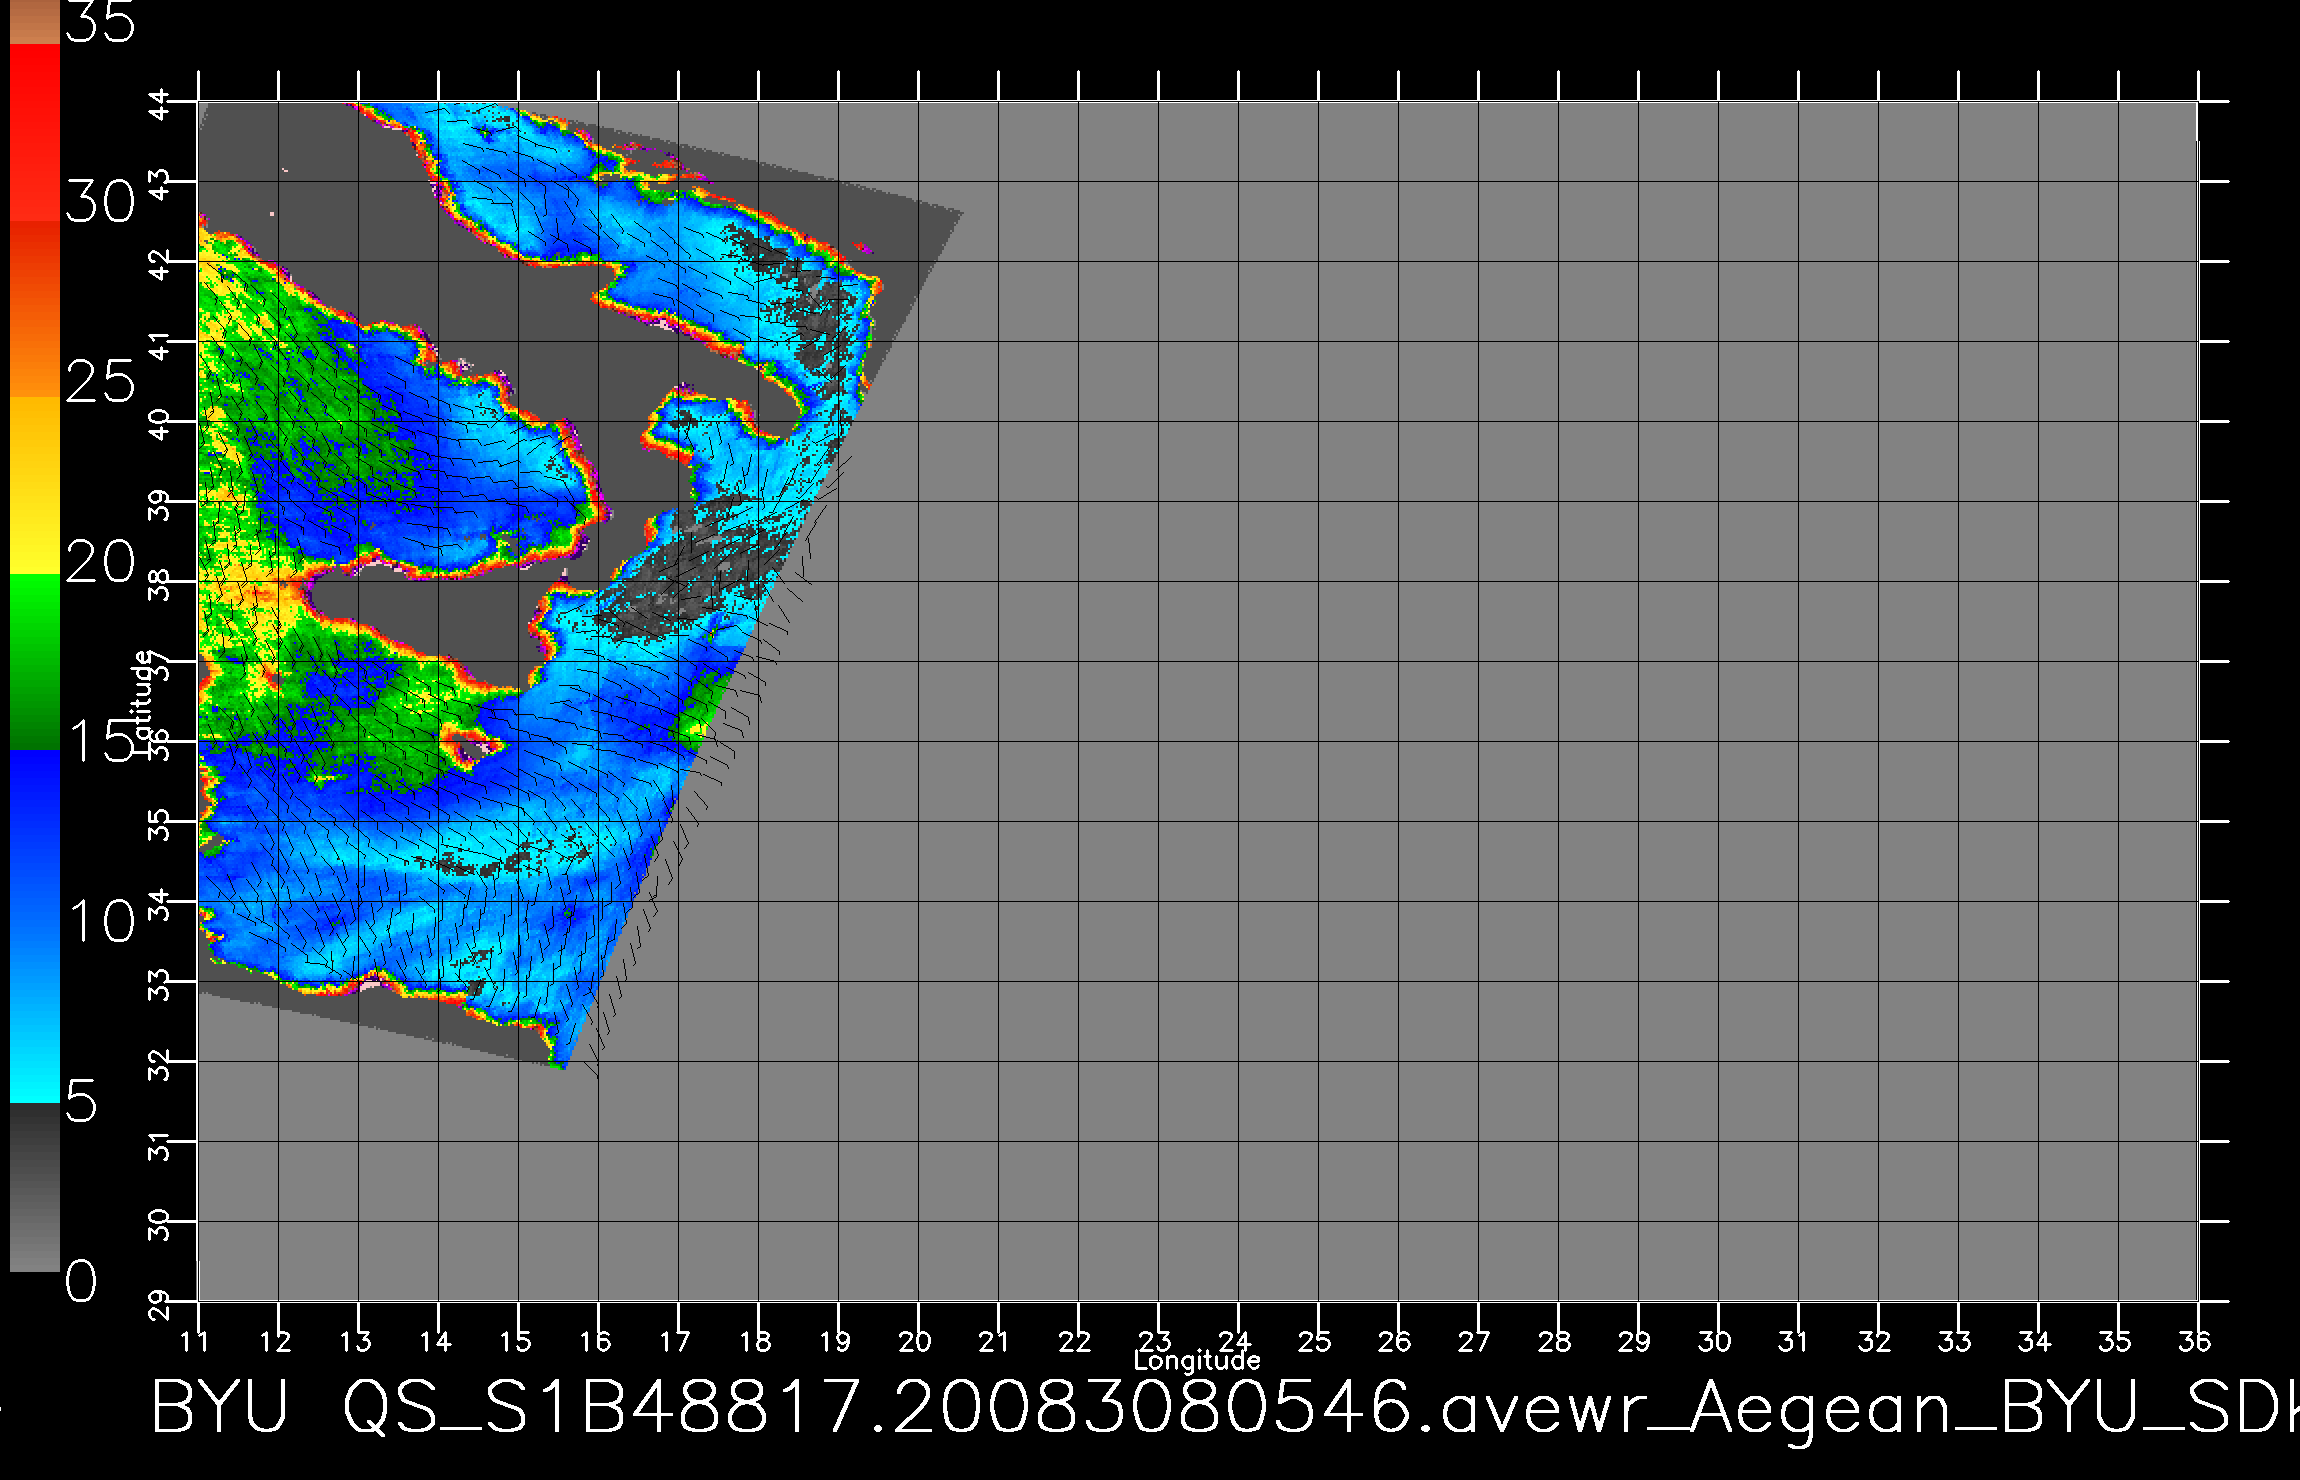The width and height of the screenshot is (2300, 1480).
Task: Click longitude axis tick label 14
Action: (435, 1341)
